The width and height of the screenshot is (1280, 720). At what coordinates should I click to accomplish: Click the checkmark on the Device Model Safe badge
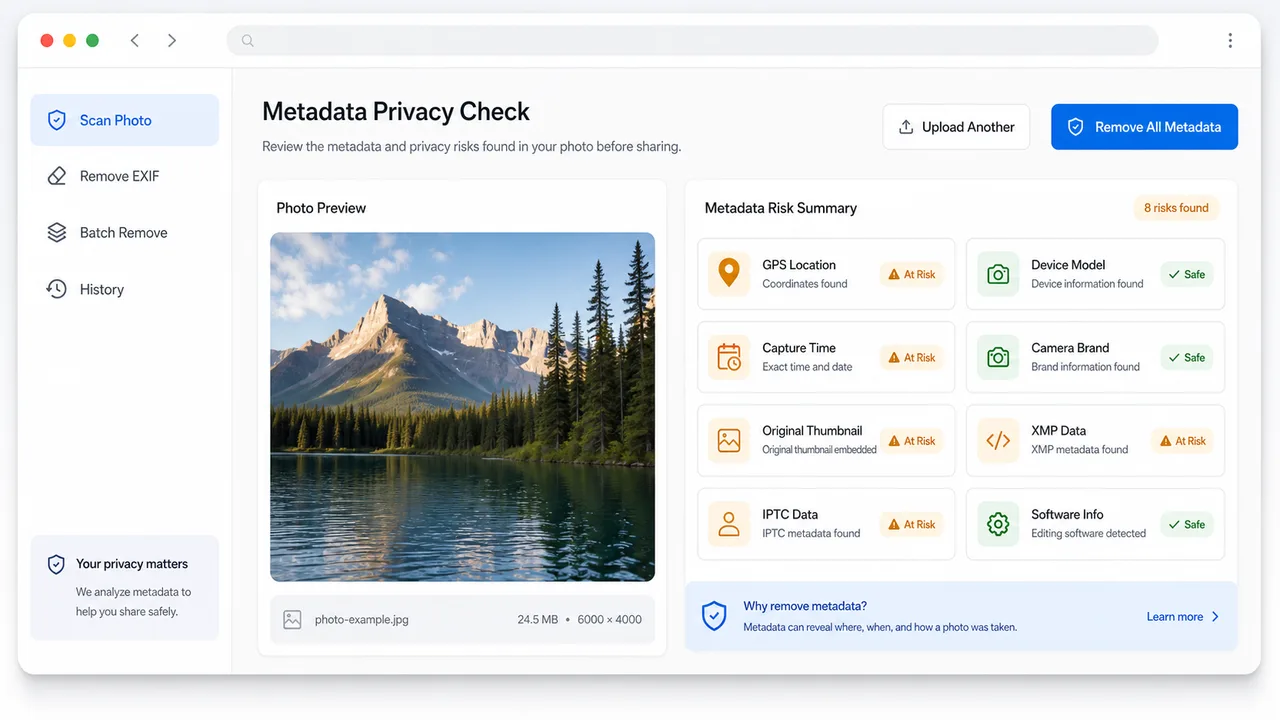coord(1174,274)
